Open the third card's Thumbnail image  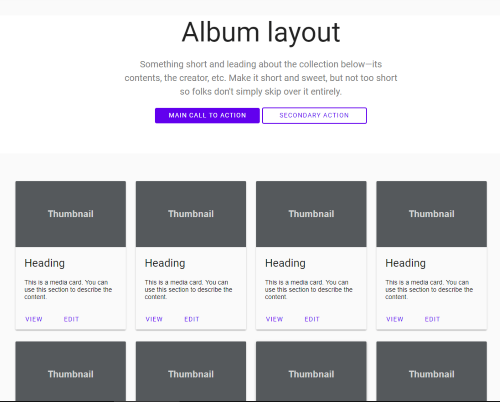point(311,214)
